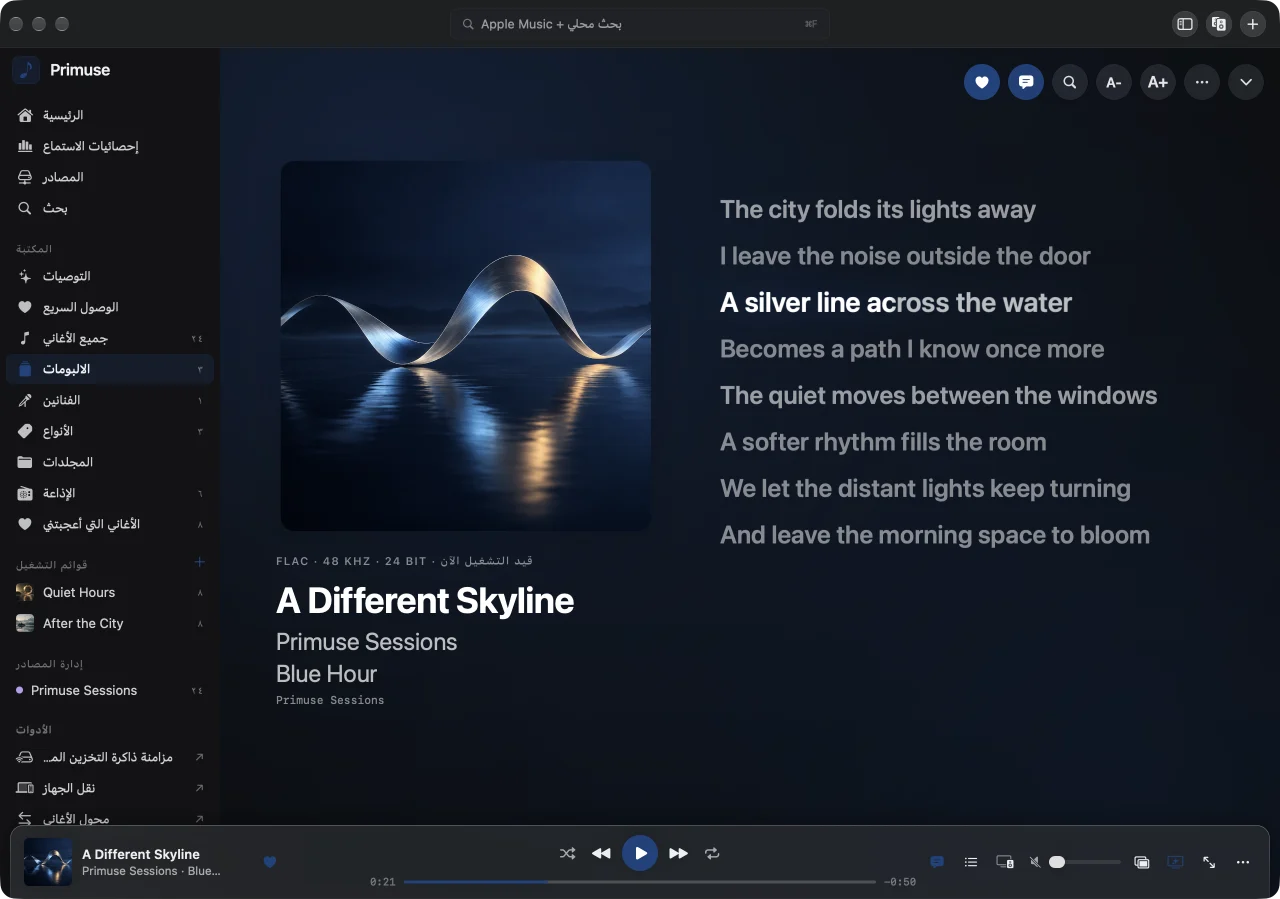Open the play queue list icon

click(x=971, y=861)
